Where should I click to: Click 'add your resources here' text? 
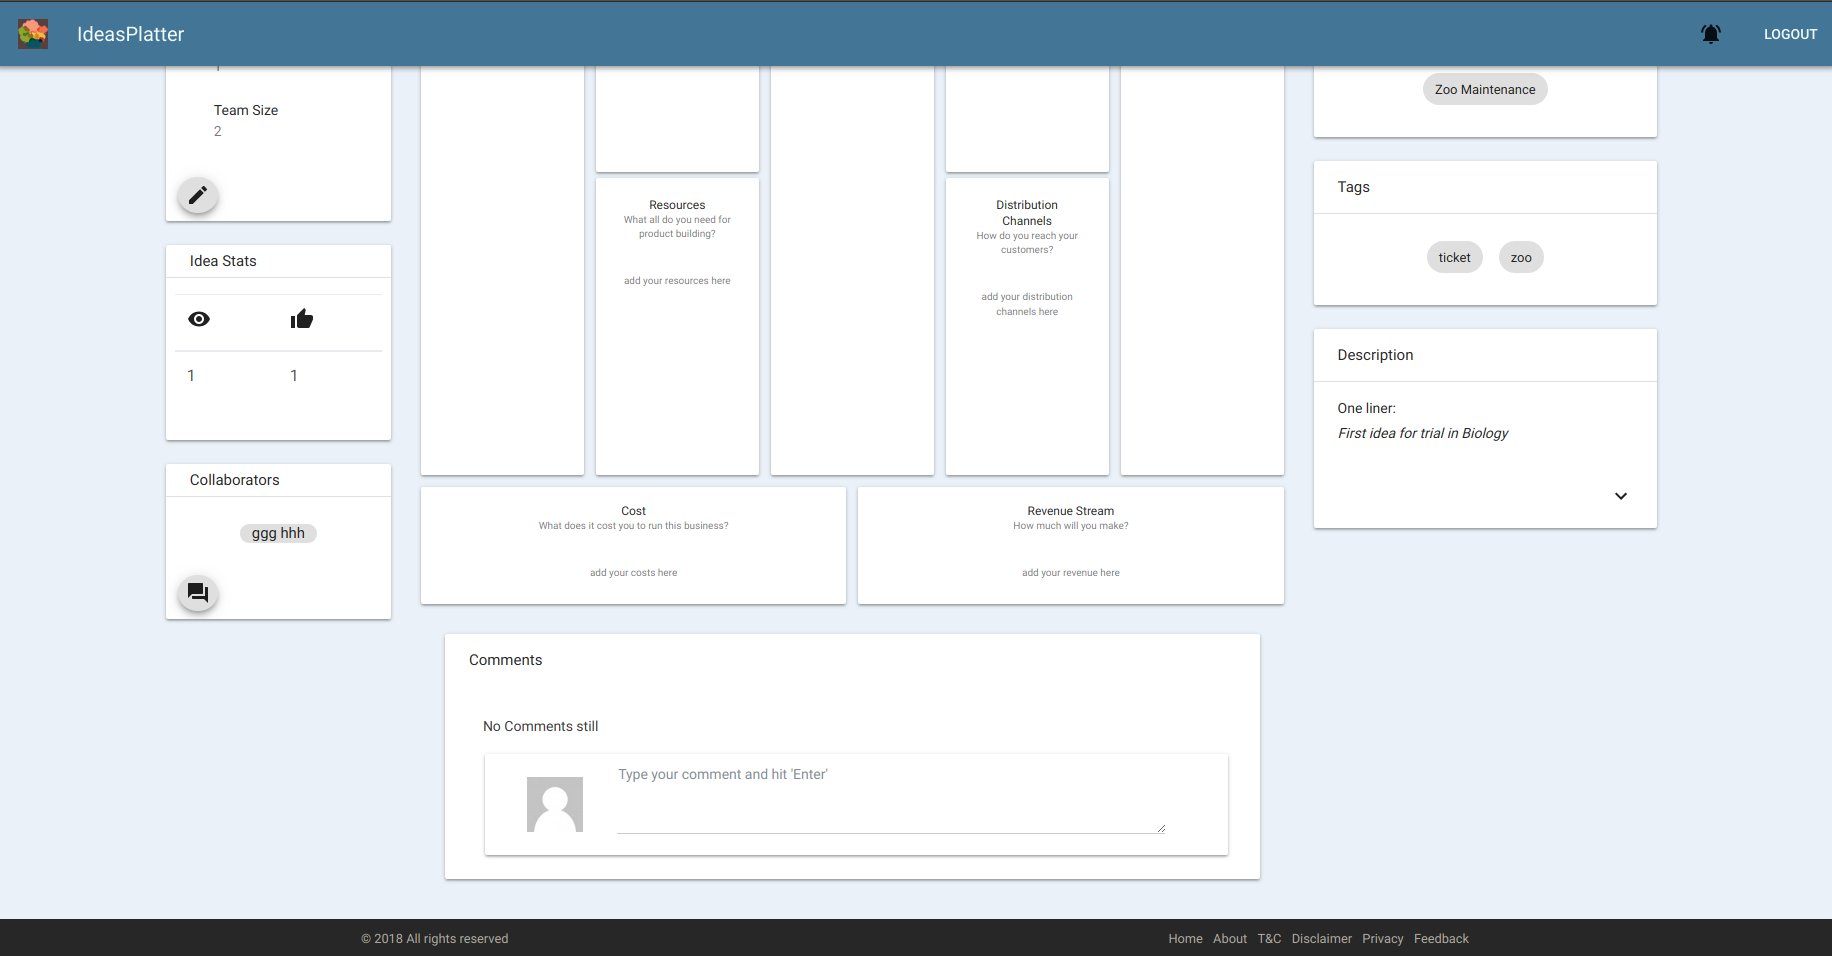coord(677,281)
